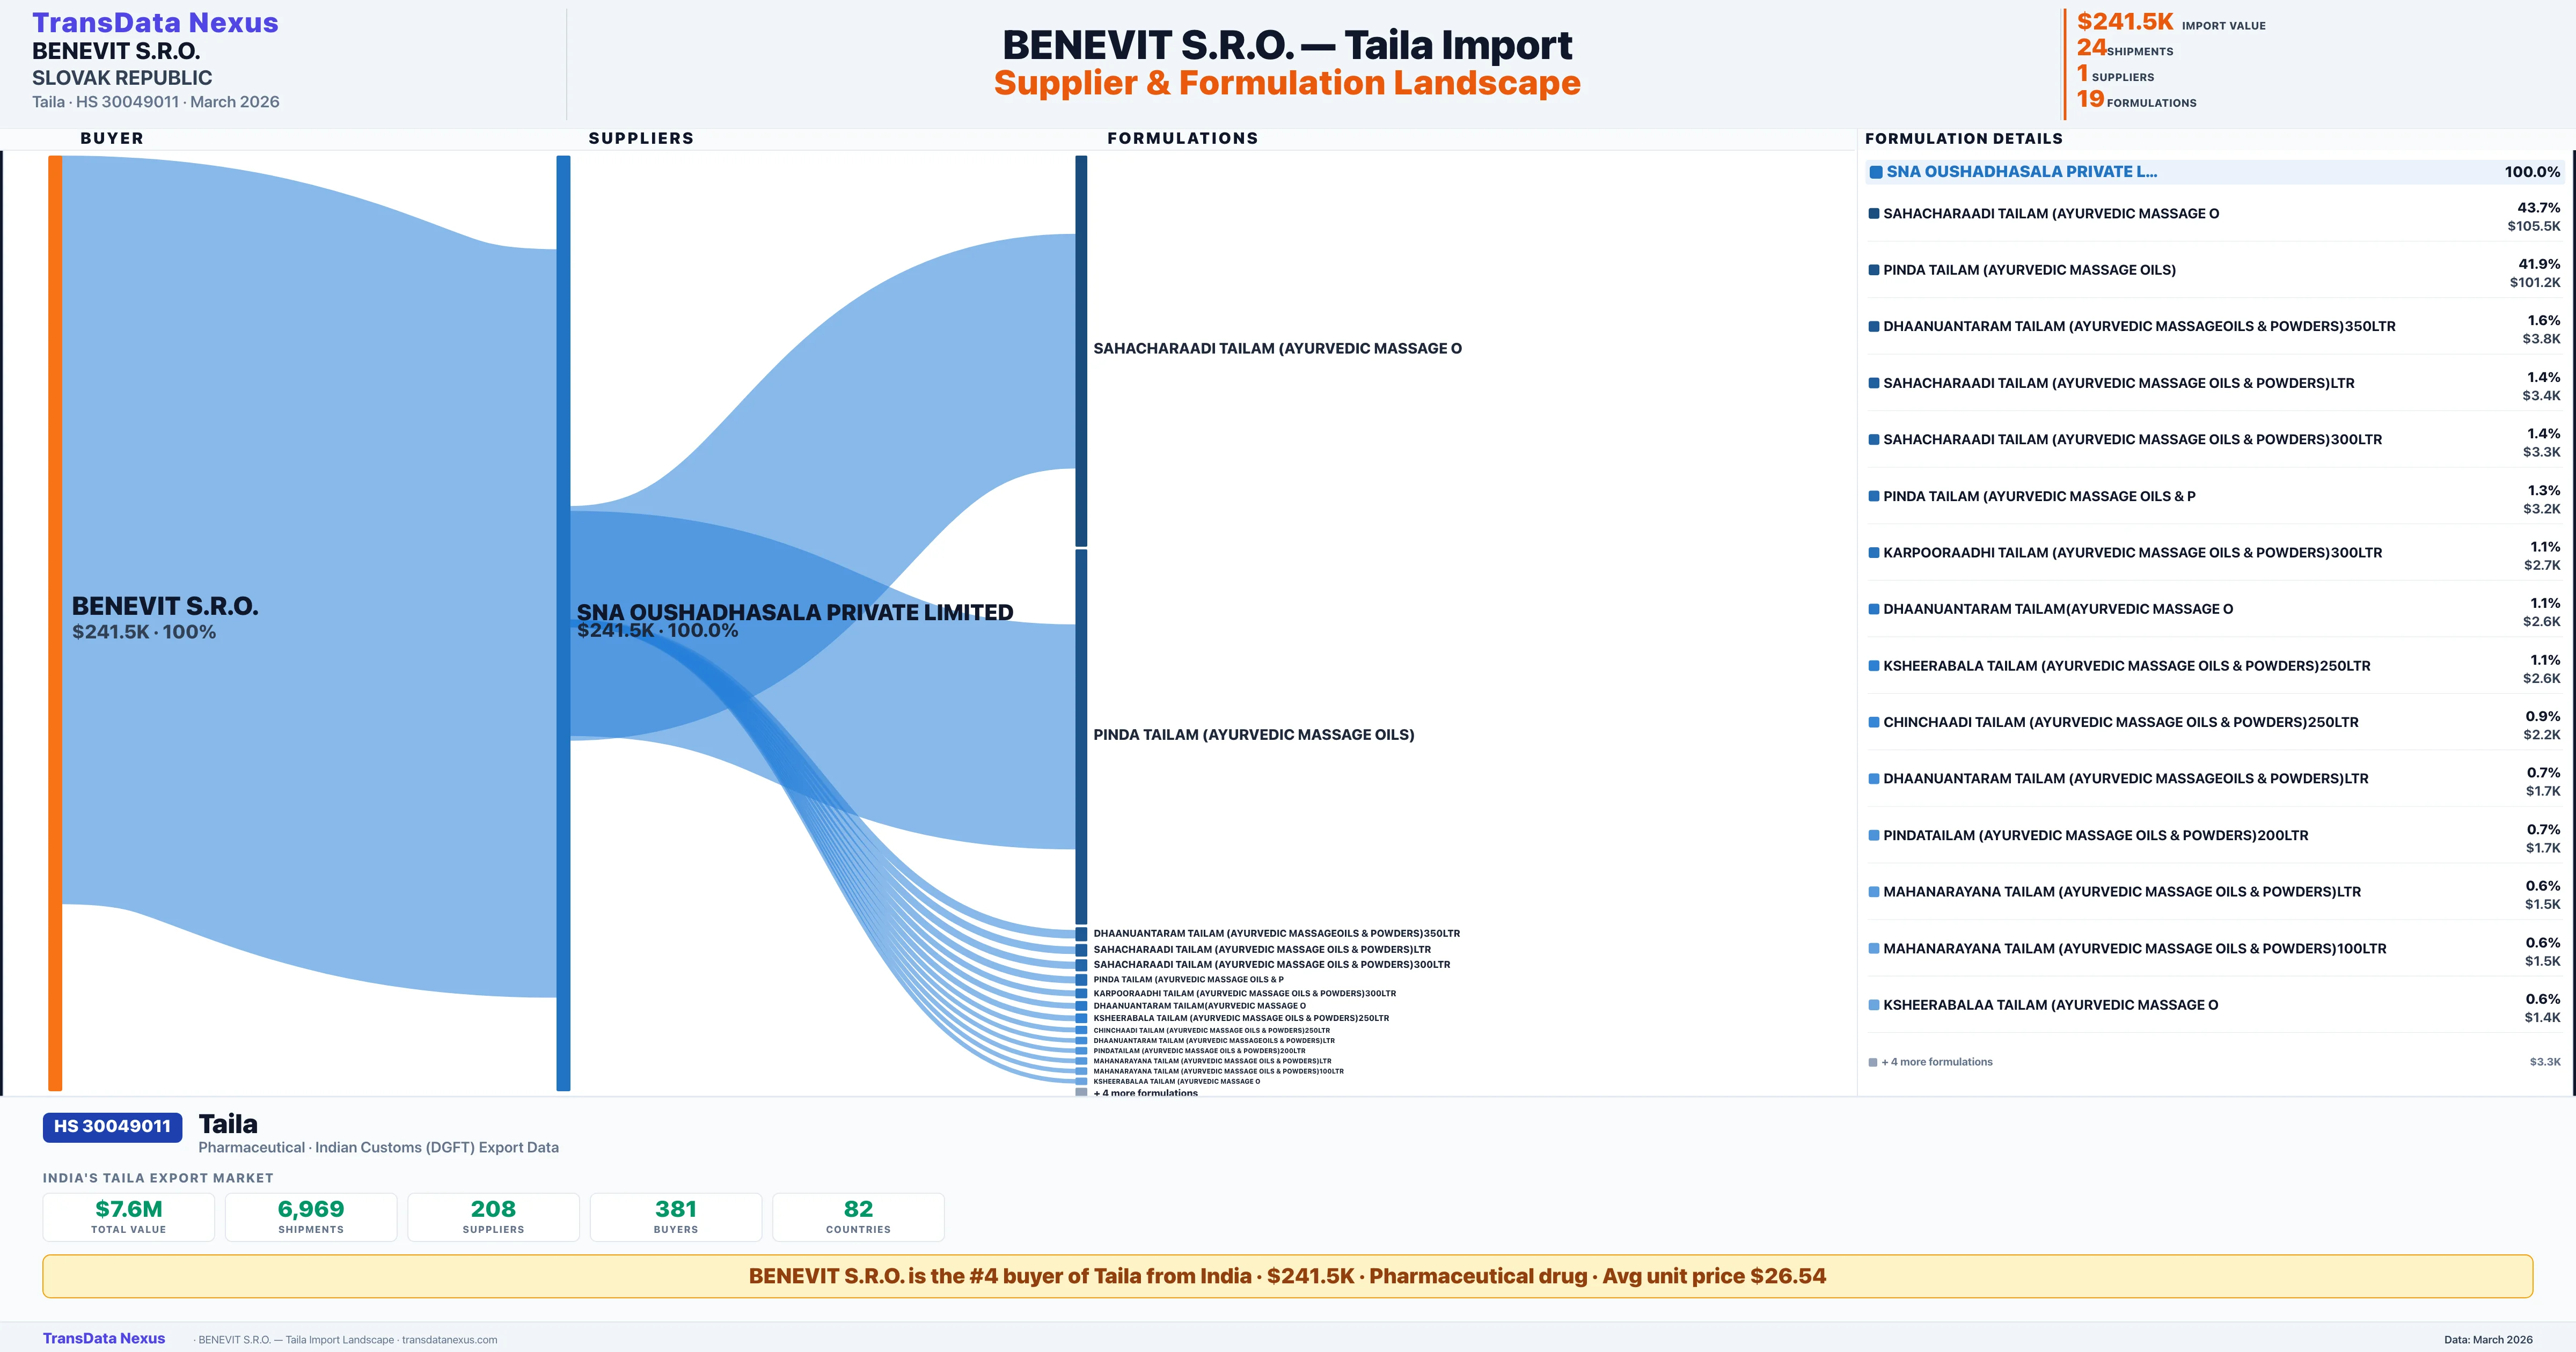Viewport: 2576px width, 1352px height.
Task: Click the $7.6M Total Value card
Action: [x=129, y=1217]
